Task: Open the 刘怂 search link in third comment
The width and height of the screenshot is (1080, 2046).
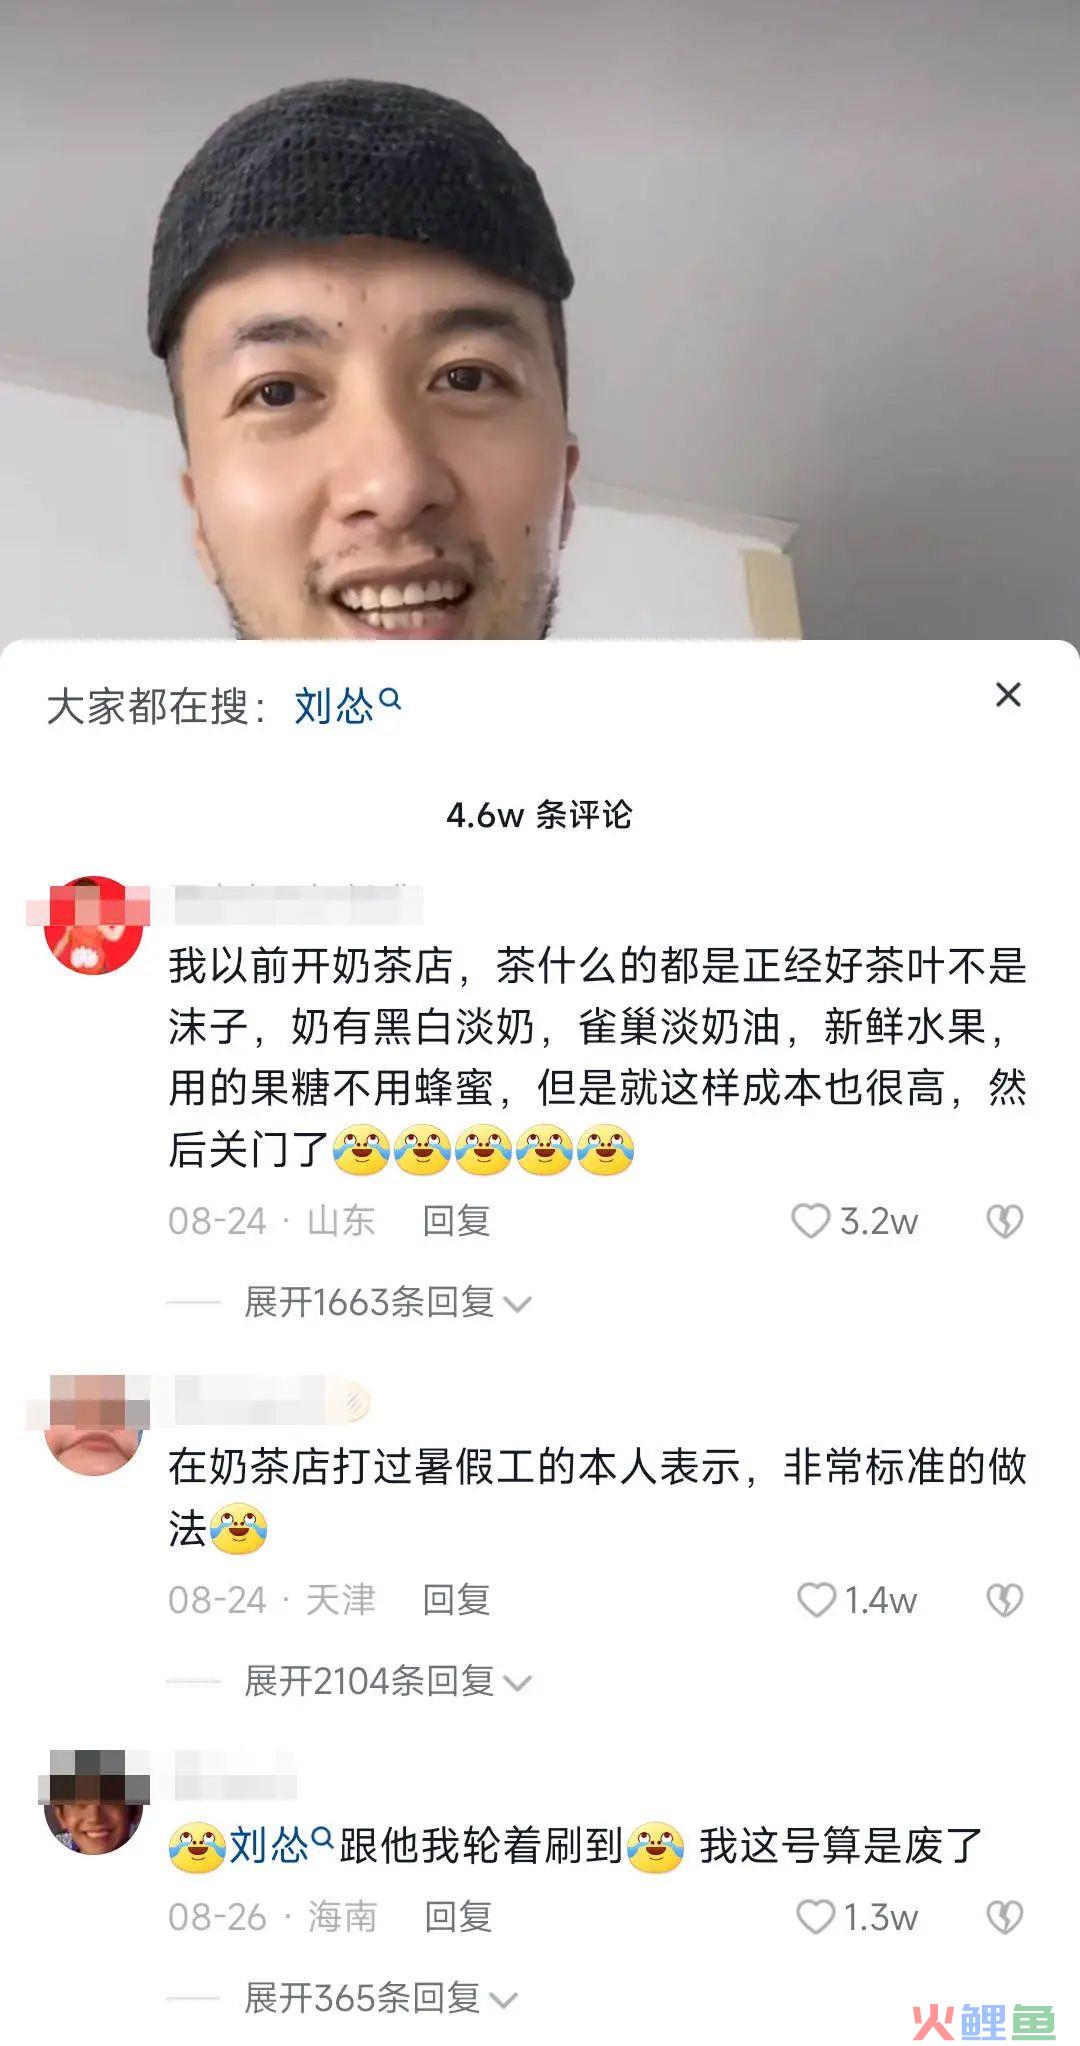Action: pyautogui.click(x=280, y=1845)
